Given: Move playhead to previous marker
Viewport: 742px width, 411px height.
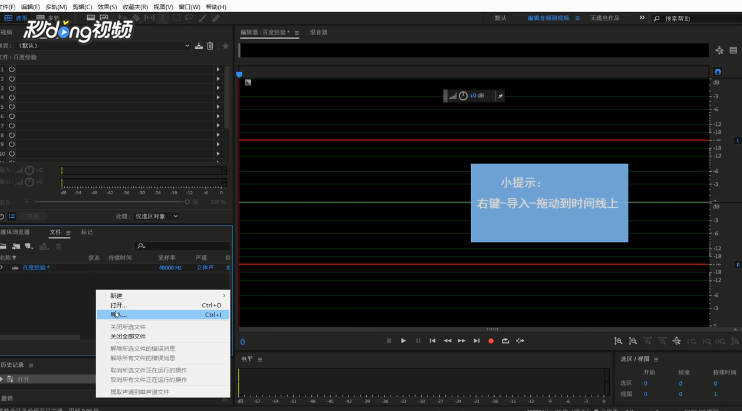Looking at the screenshot, I should [433, 341].
